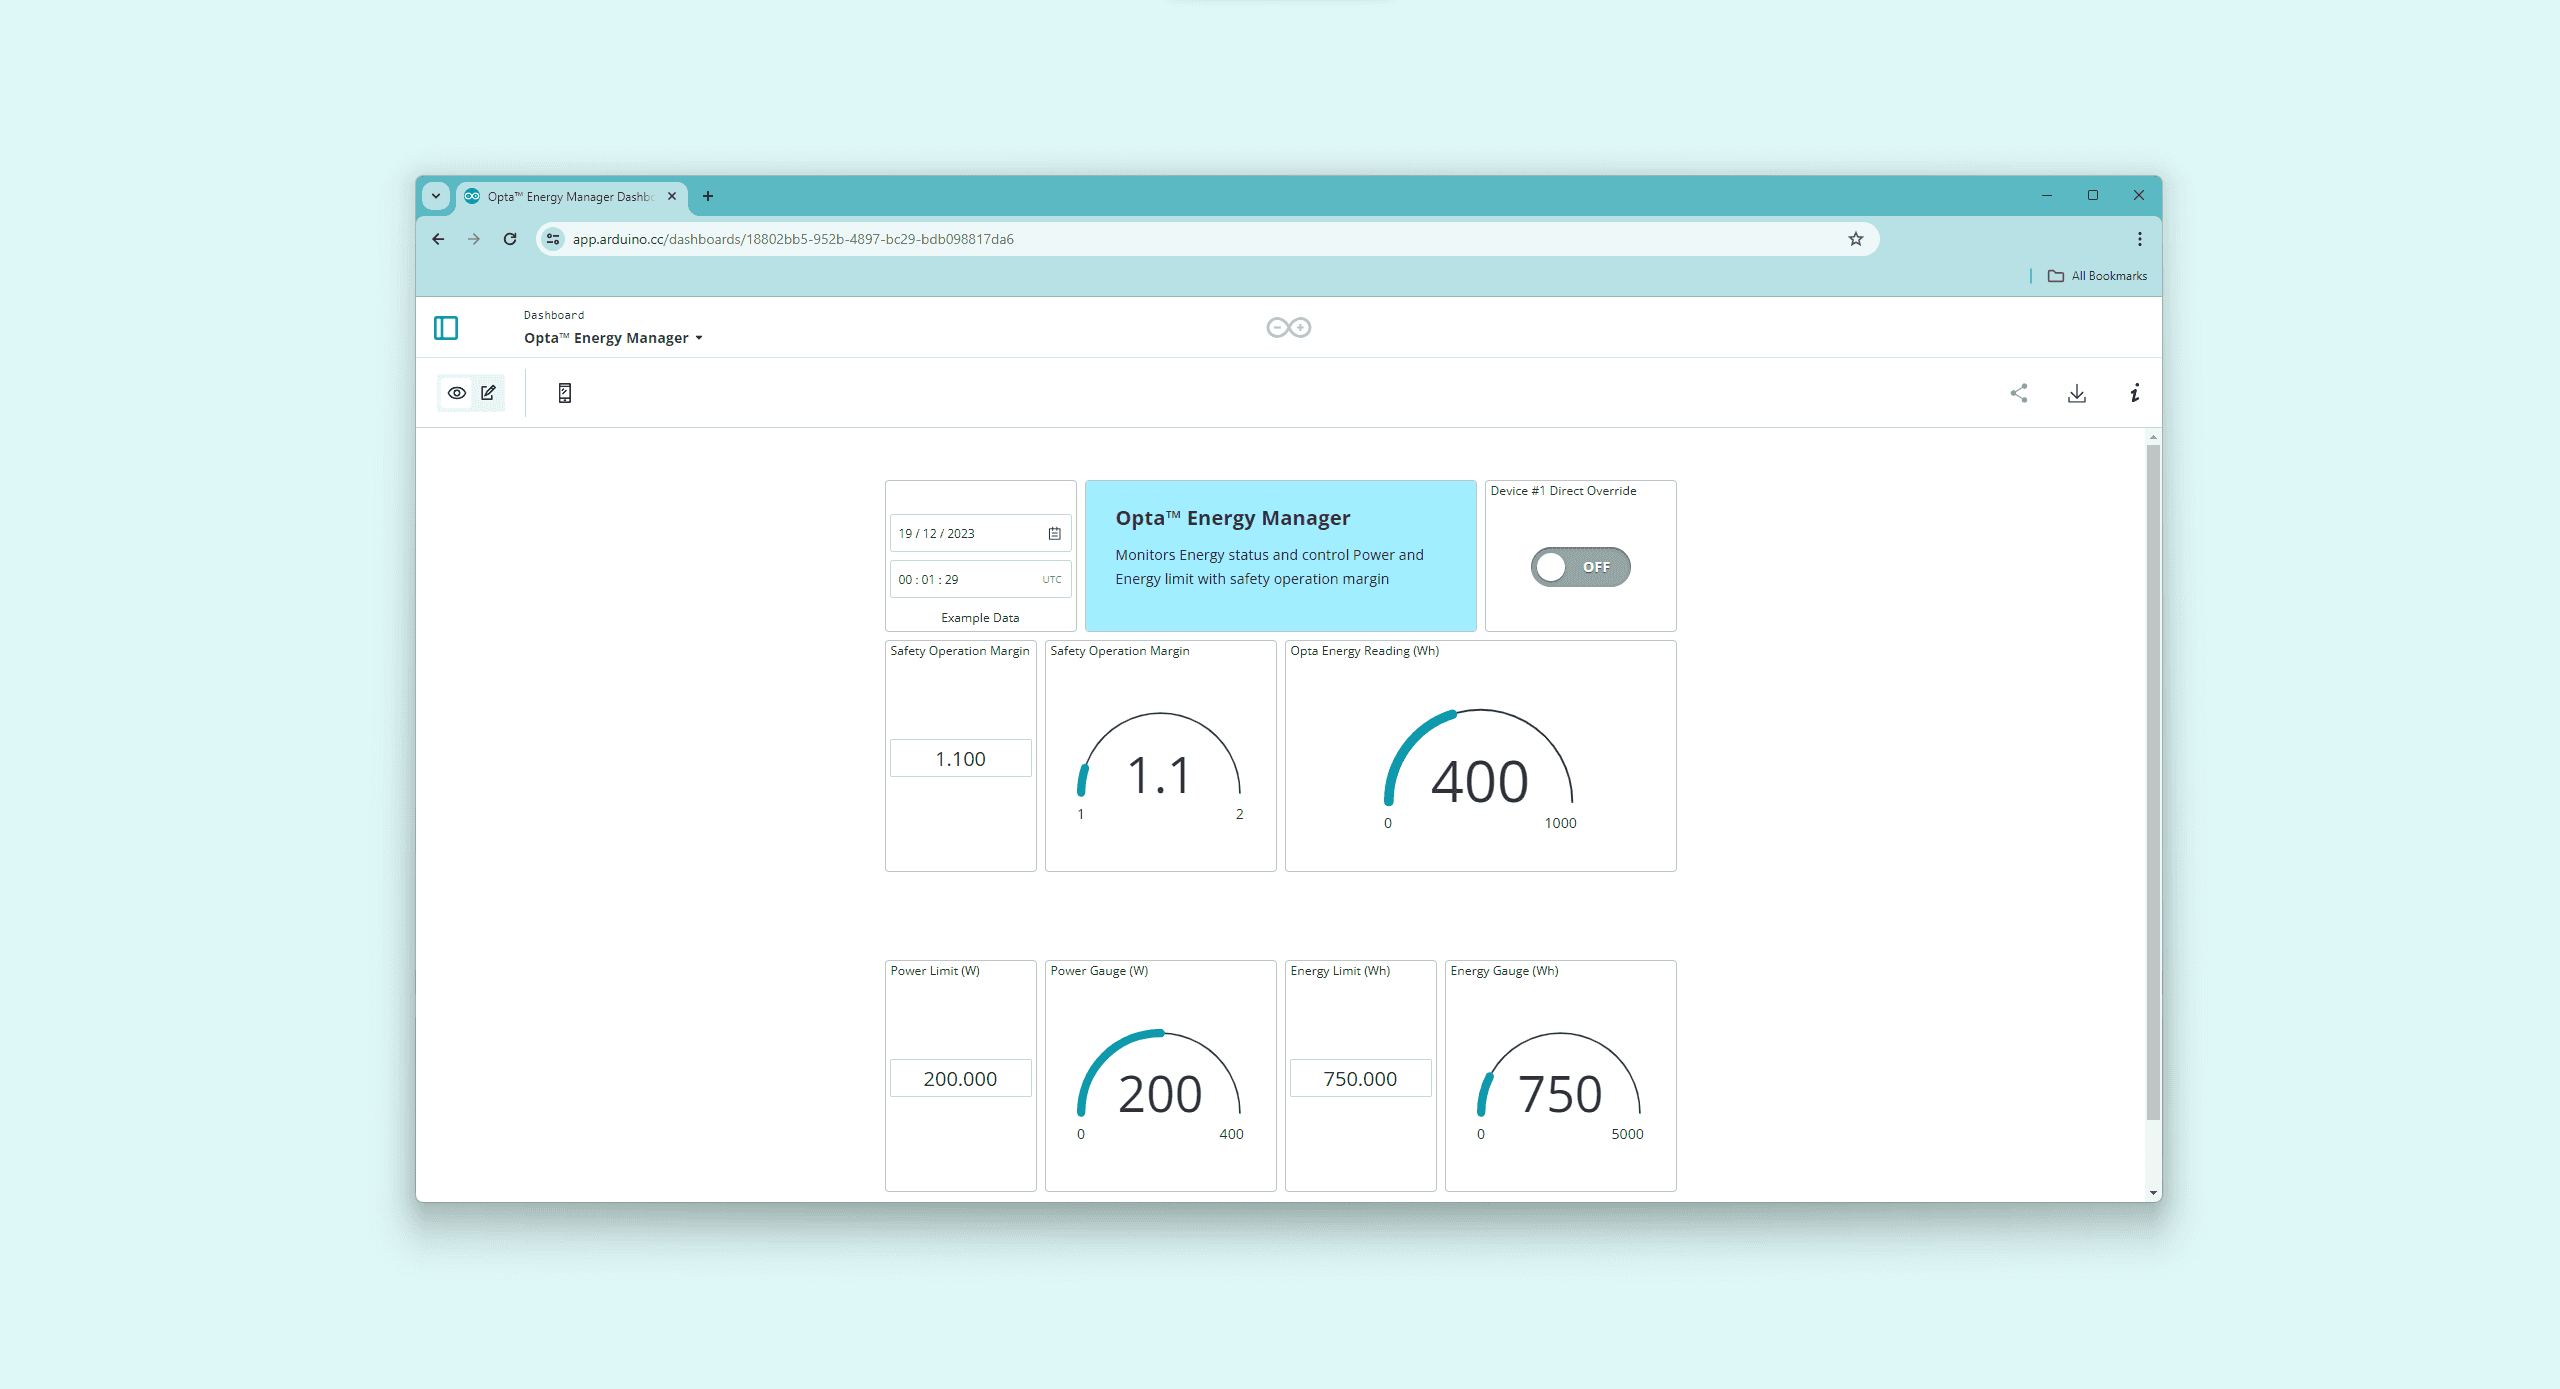Click the share dashboard icon
This screenshot has width=2560, height=1389.
point(2019,393)
